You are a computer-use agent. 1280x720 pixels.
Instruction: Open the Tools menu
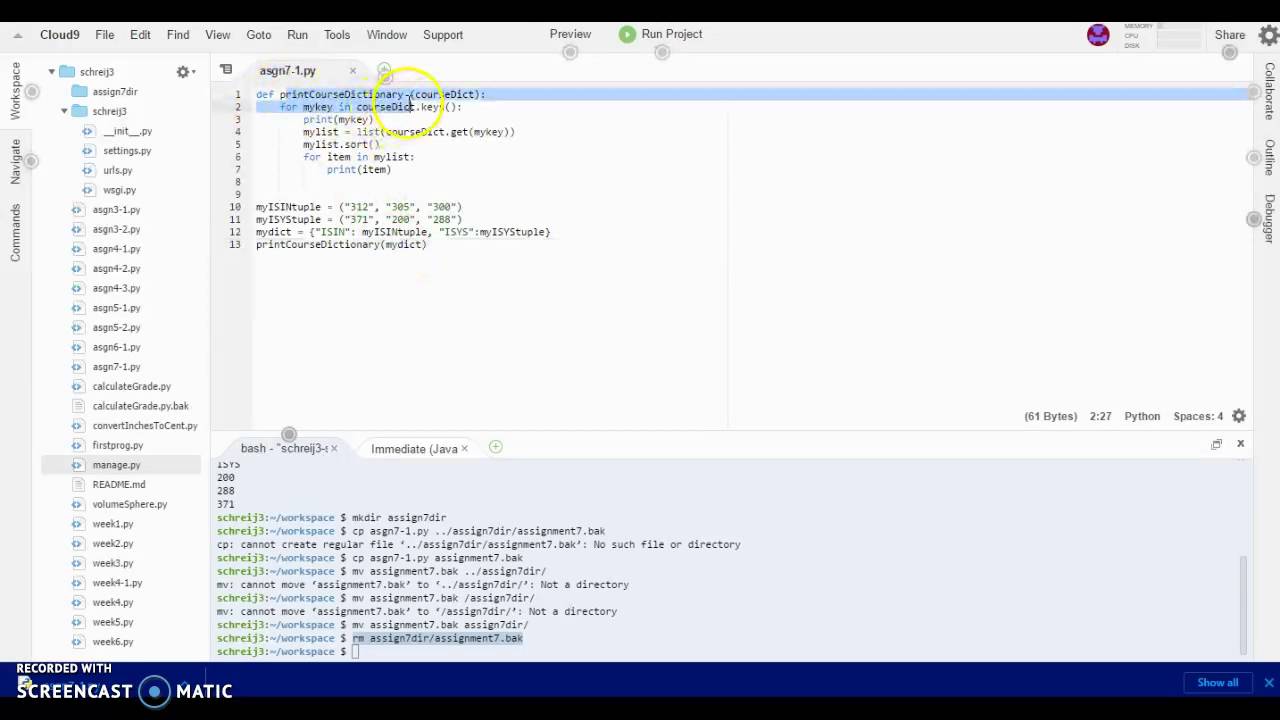coord(337,35)
